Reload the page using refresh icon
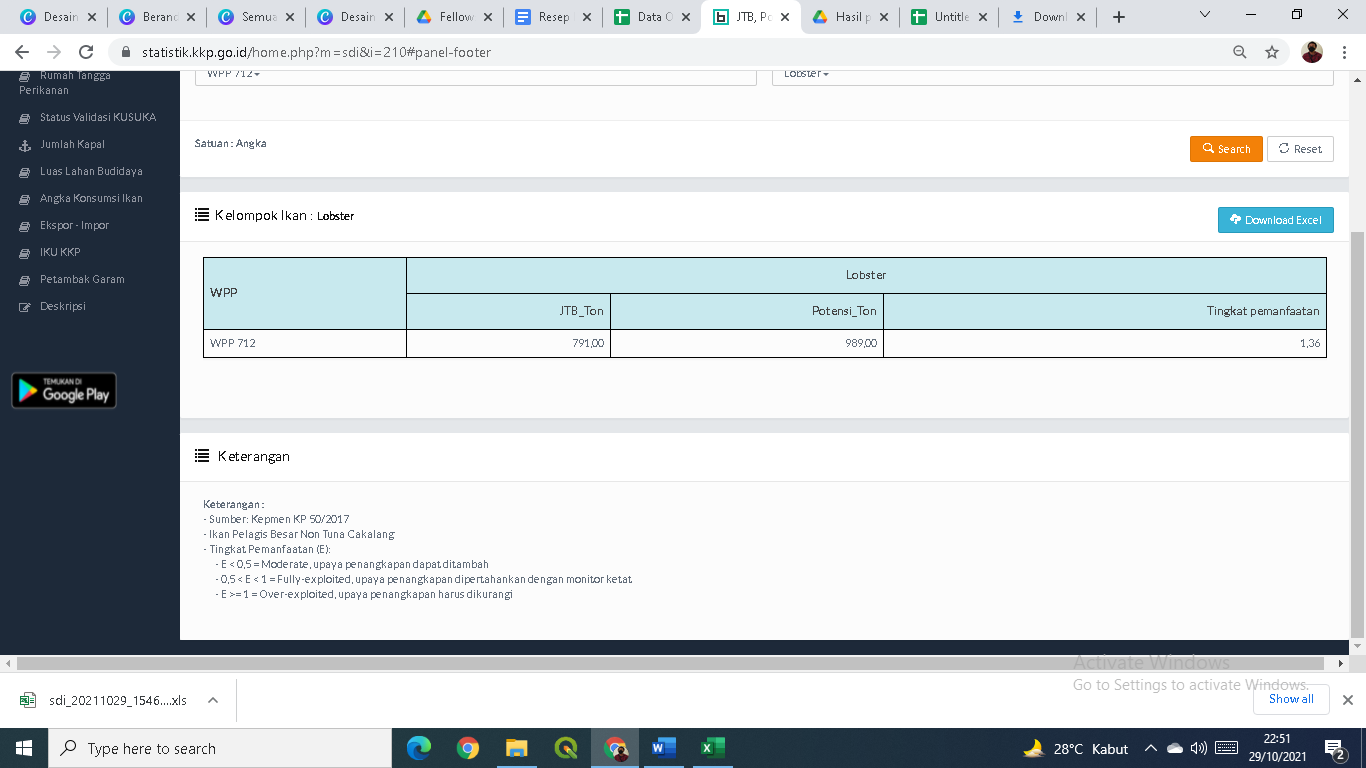 click(x=86, y=52)
